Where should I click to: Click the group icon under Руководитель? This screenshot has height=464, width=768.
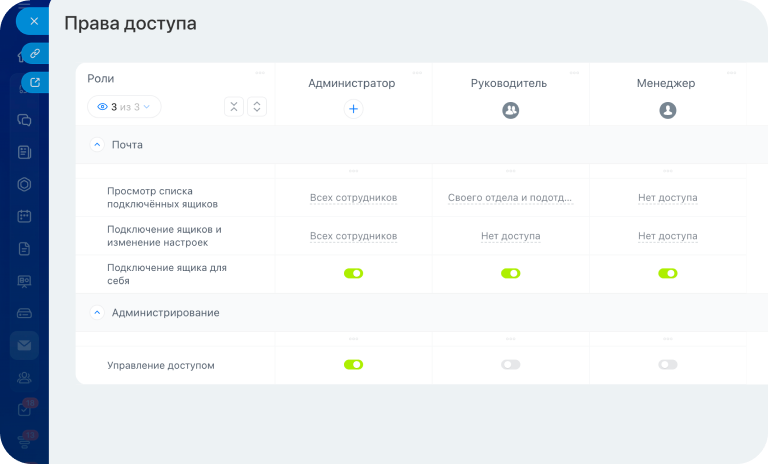click(x=510, y=110)
